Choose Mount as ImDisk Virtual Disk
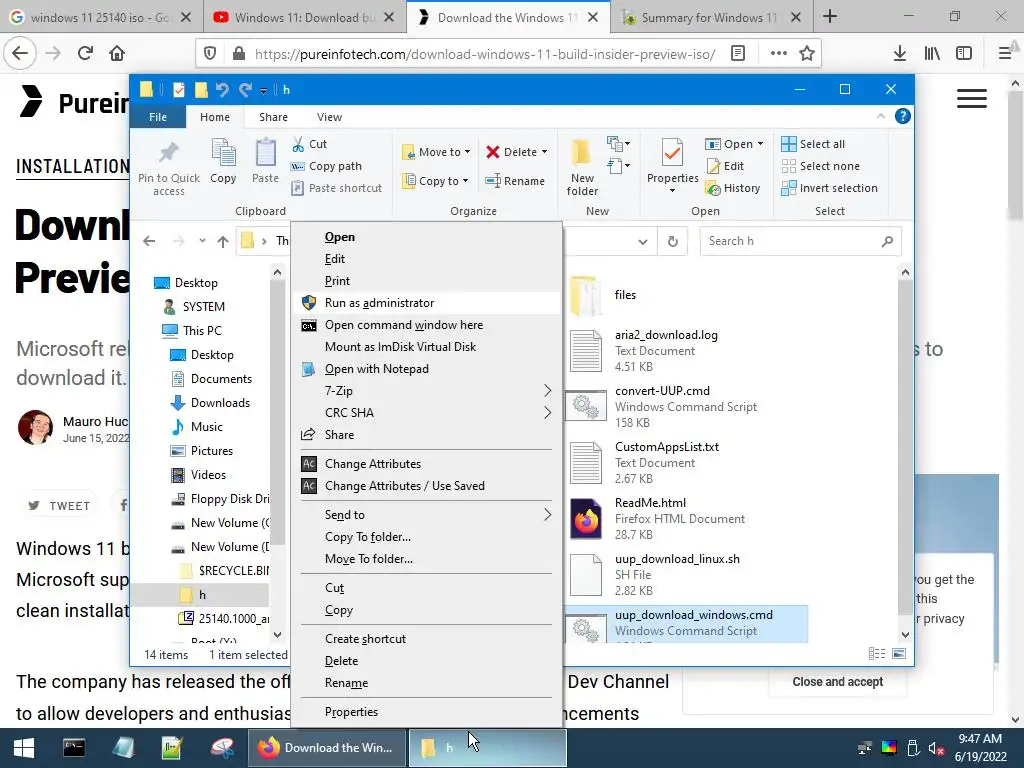 427,347
